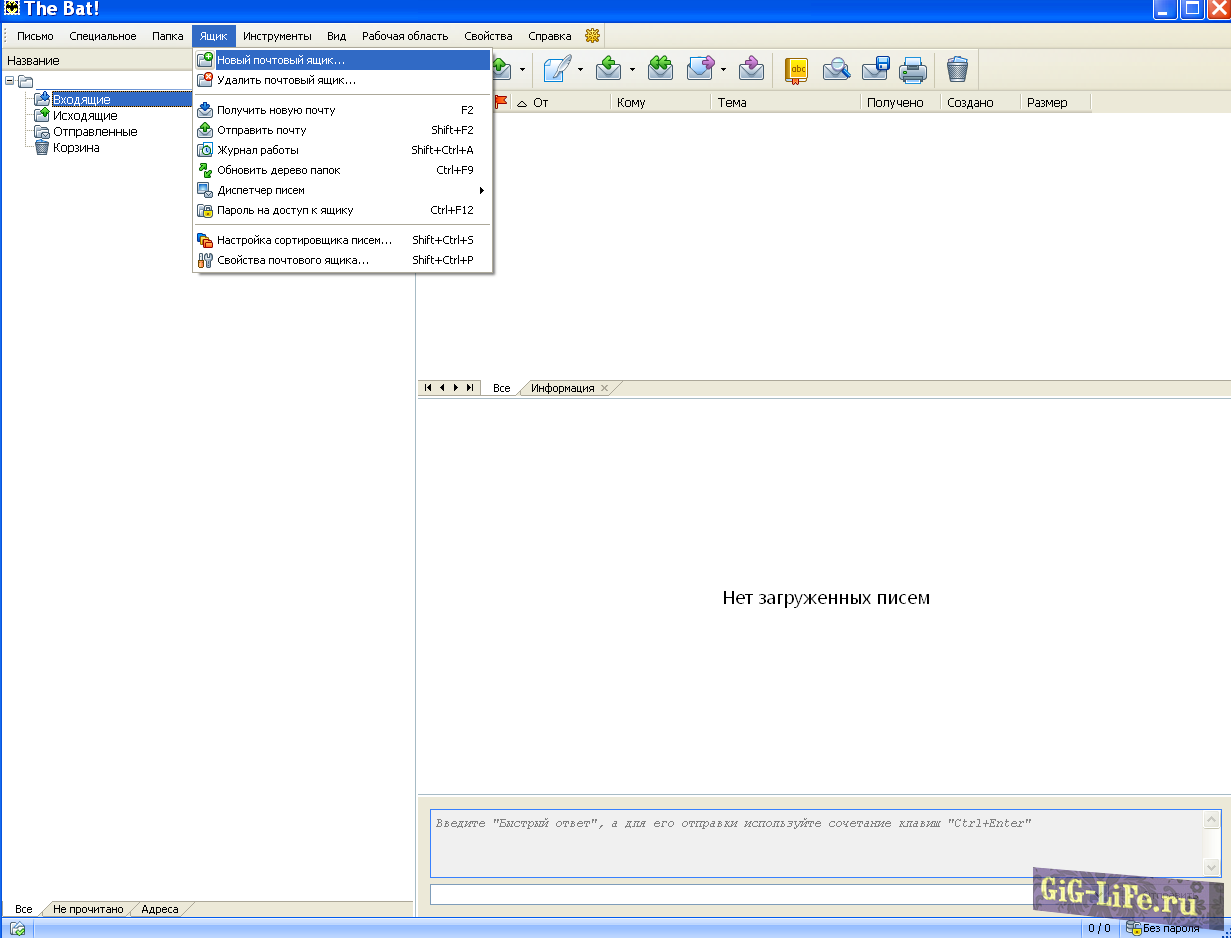Collapse the account tree root node
Screen dimensions: 1231x938
(x=10, y=81)
